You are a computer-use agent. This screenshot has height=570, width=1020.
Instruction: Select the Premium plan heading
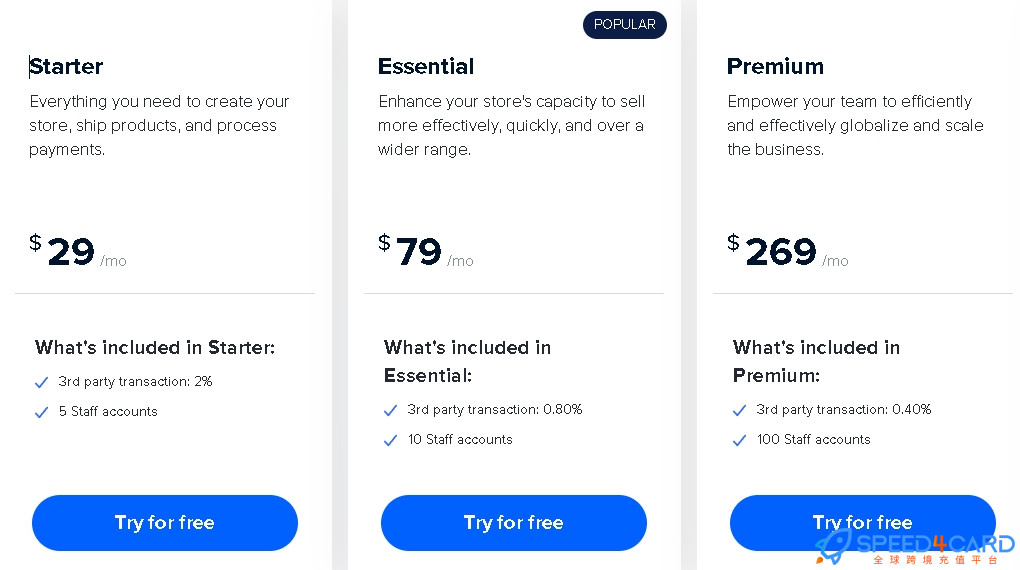(775, 66)
